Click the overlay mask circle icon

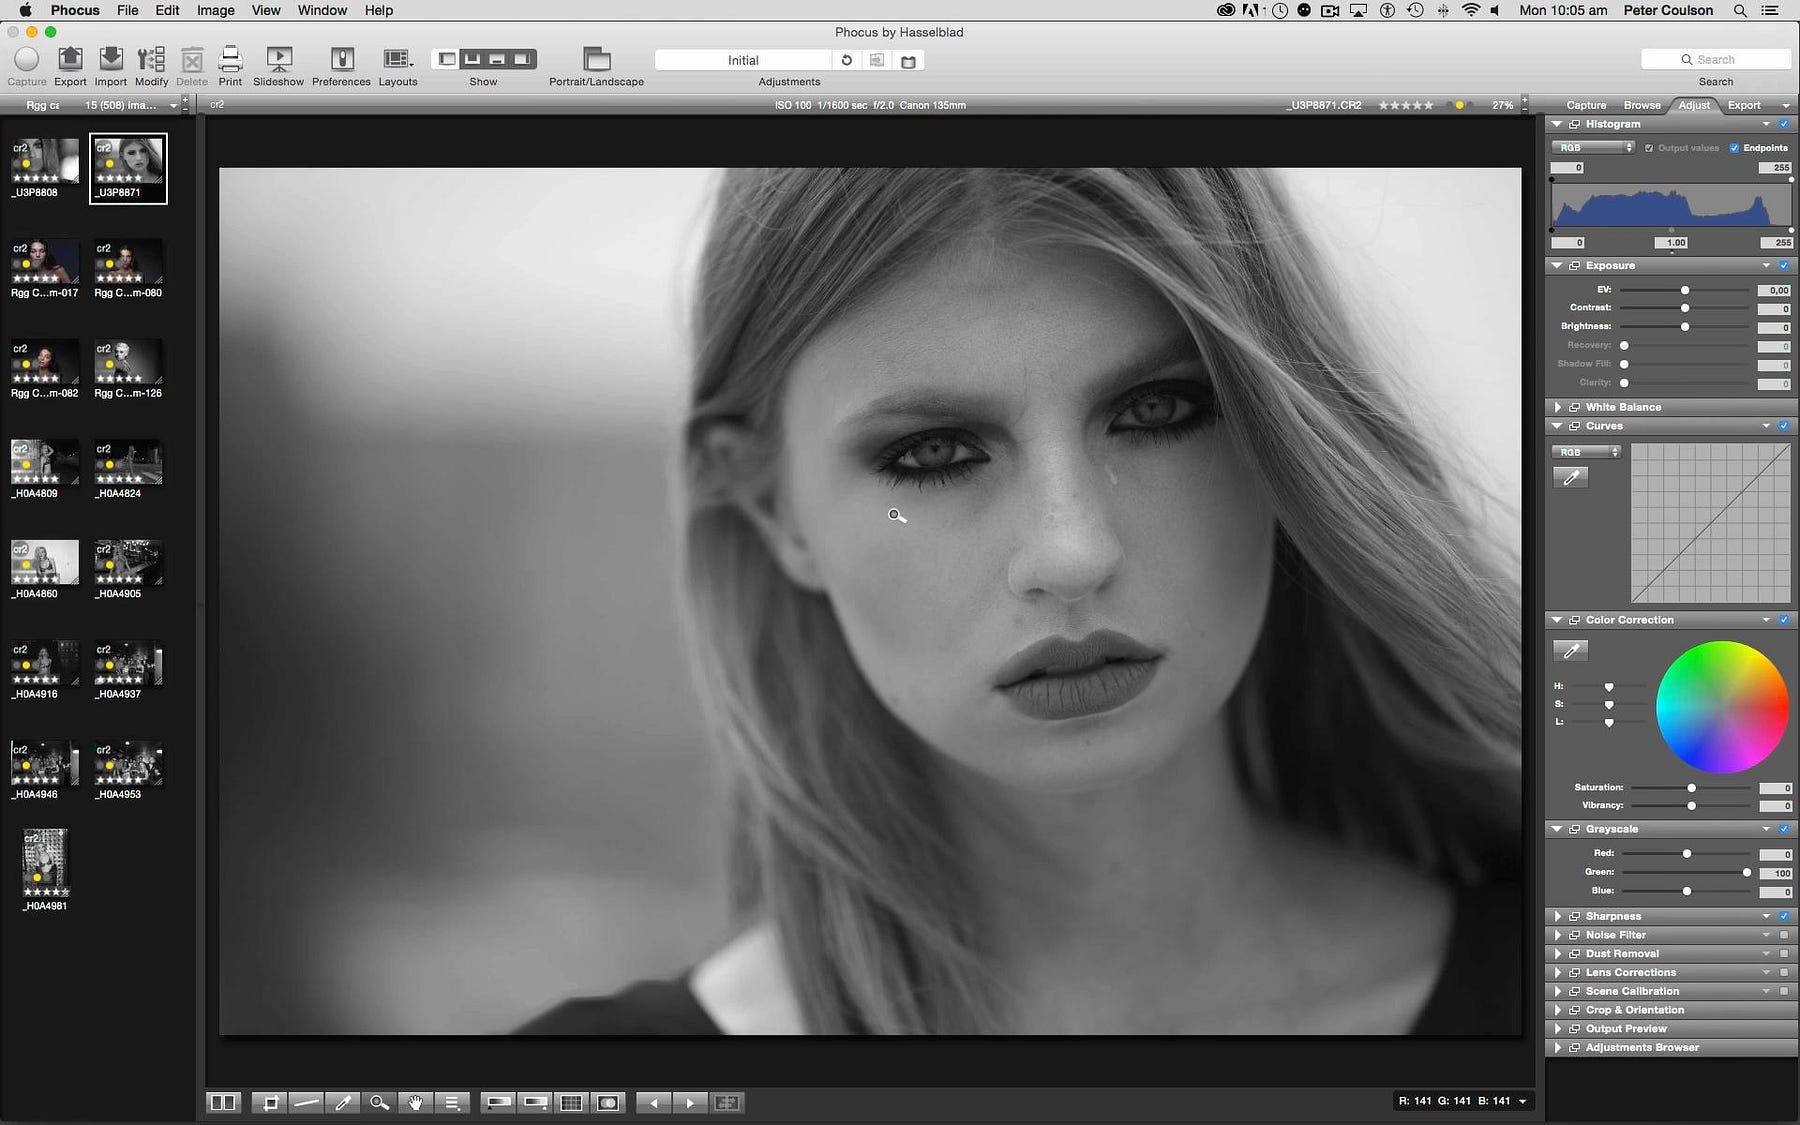608,1102
